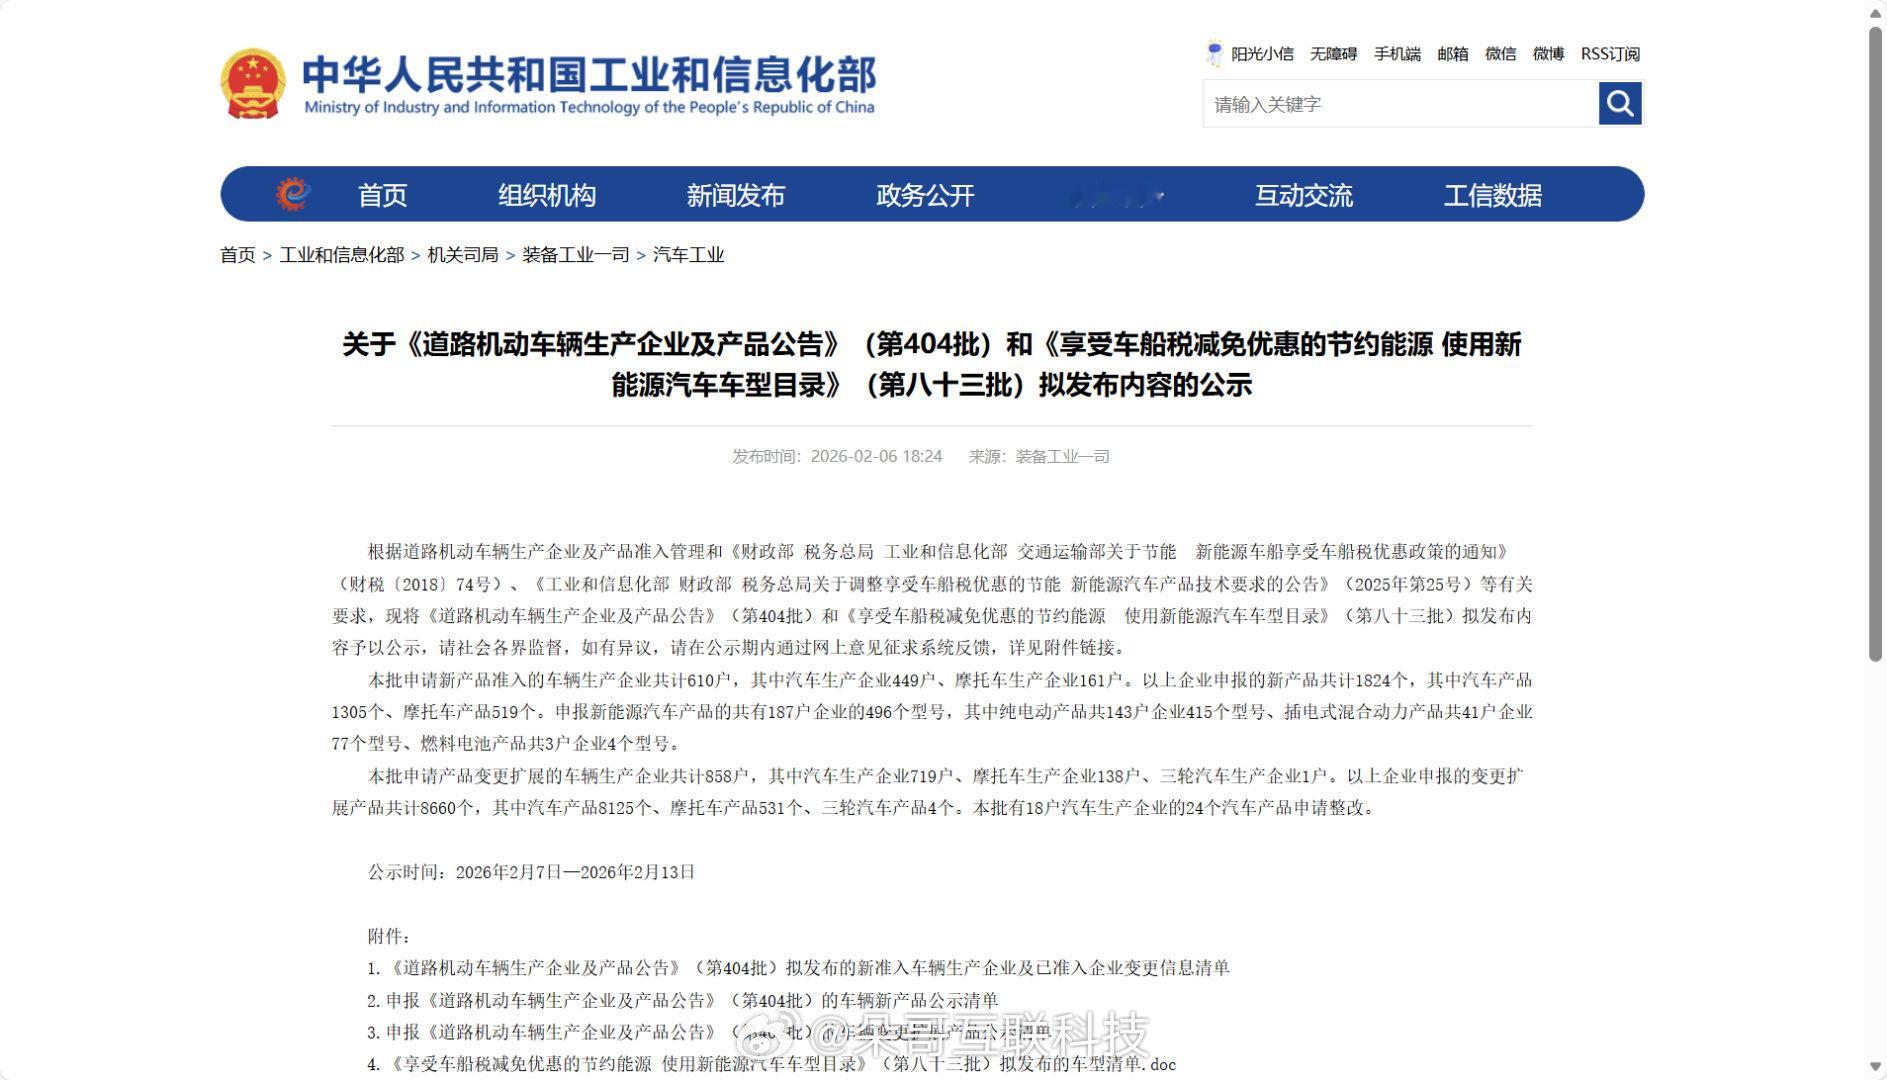Open the 政务公开 navigation menu
The image size is (1887, 1080).
(925, 195)
